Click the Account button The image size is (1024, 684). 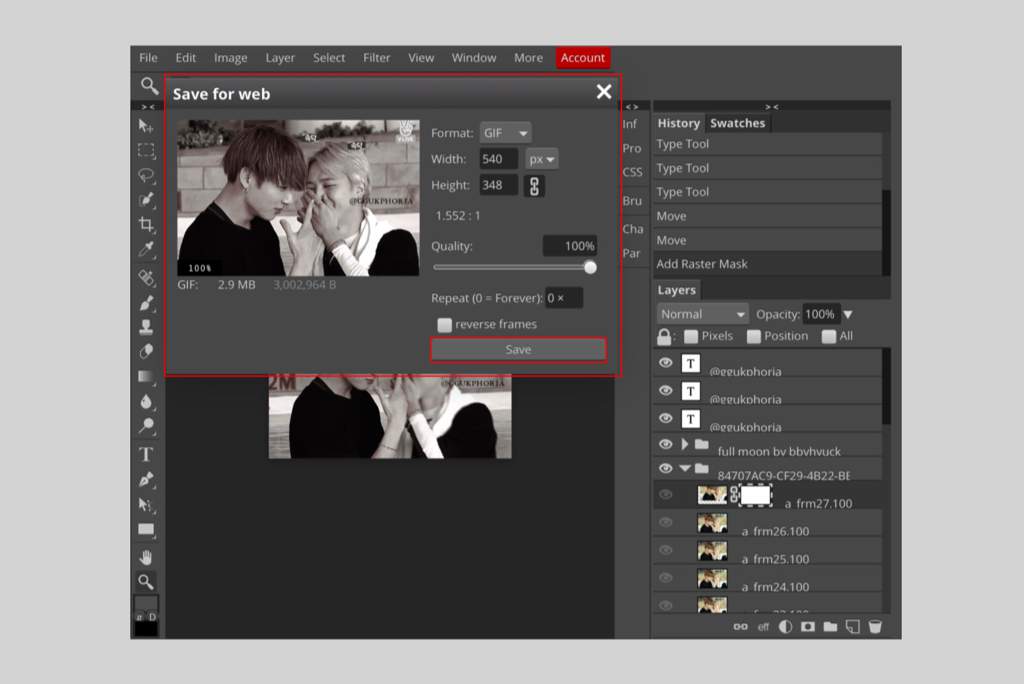coord(583,58)
